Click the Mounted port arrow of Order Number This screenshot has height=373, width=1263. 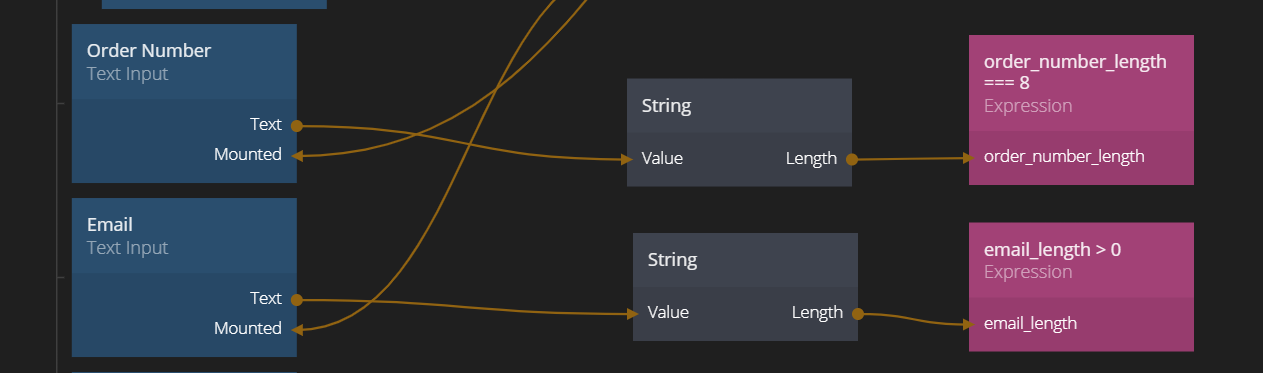tap(297, 155)
